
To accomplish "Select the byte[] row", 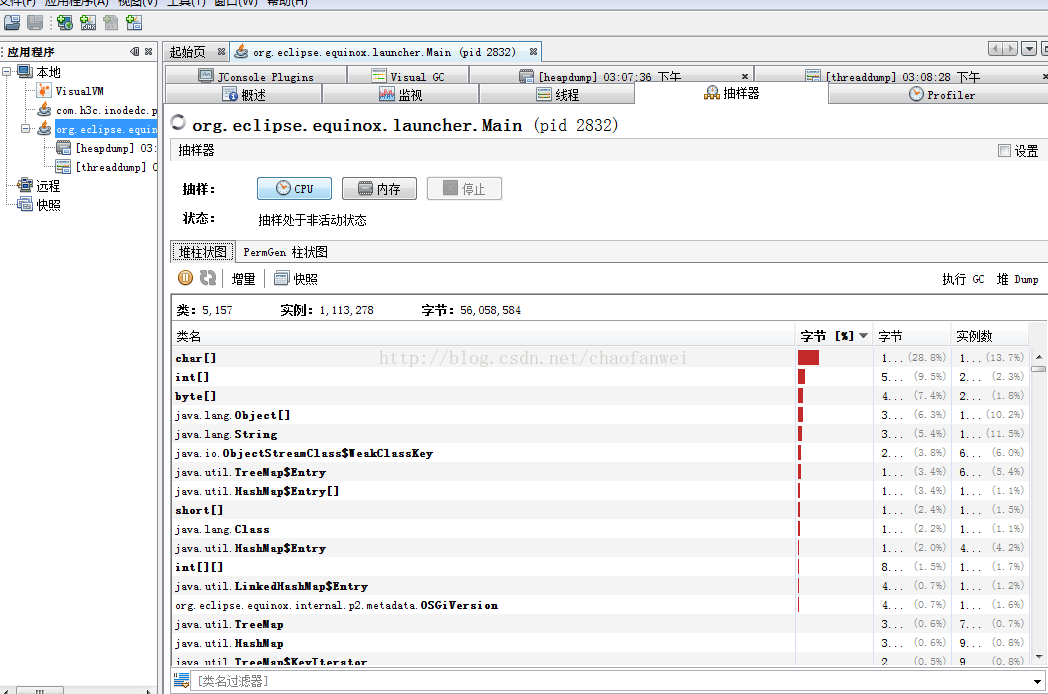I will [600, 396].
